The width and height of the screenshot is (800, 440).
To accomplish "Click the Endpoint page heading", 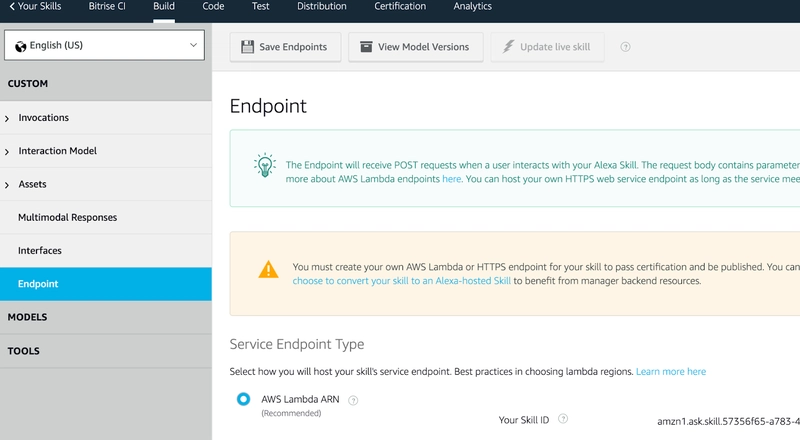I will click(268, 106).
